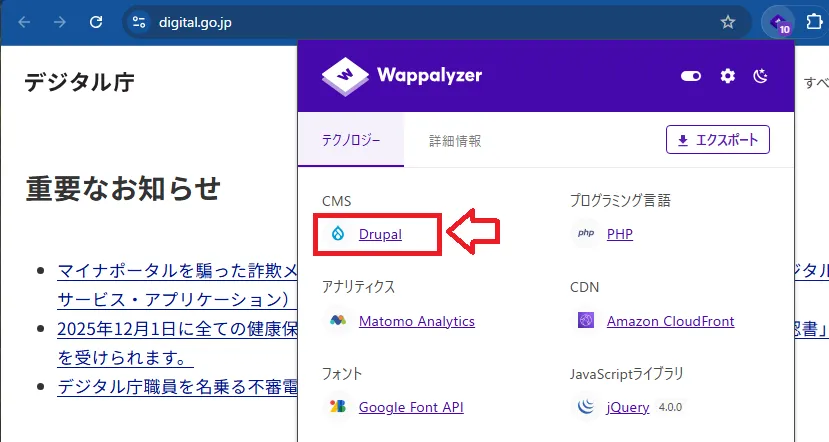Click the Matomo Analytics icon
The width and height of the screenshot is (829, 442).
pyautogui.click(x=338, y=320)
